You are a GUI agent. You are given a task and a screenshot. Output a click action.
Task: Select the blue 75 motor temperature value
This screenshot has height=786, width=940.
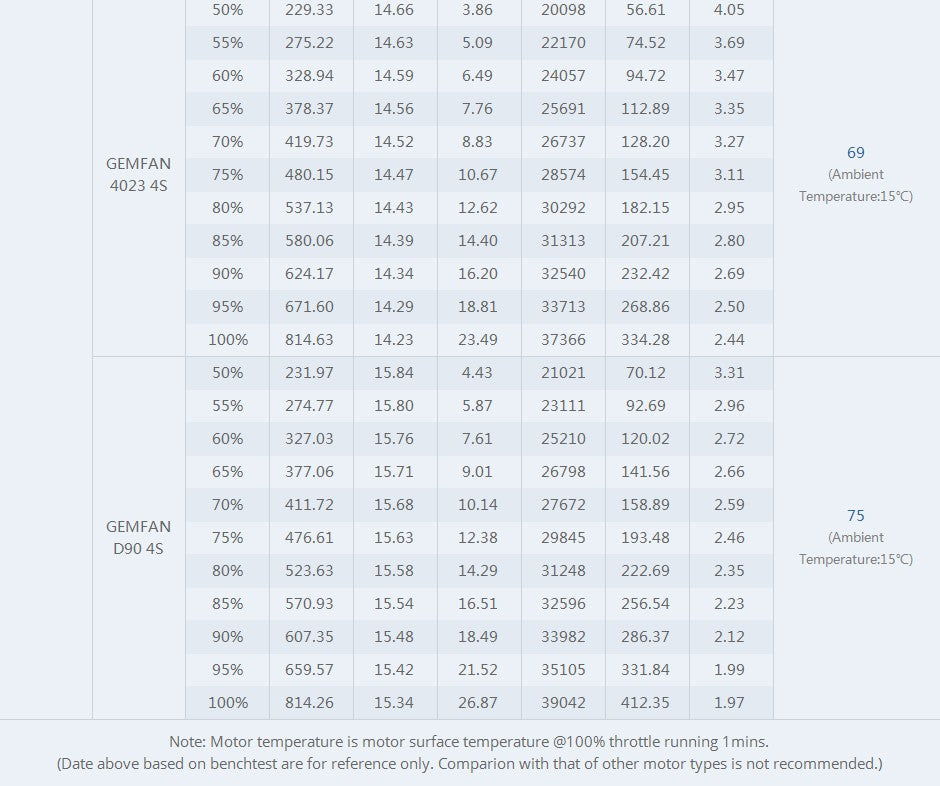[x=855, y=516]
